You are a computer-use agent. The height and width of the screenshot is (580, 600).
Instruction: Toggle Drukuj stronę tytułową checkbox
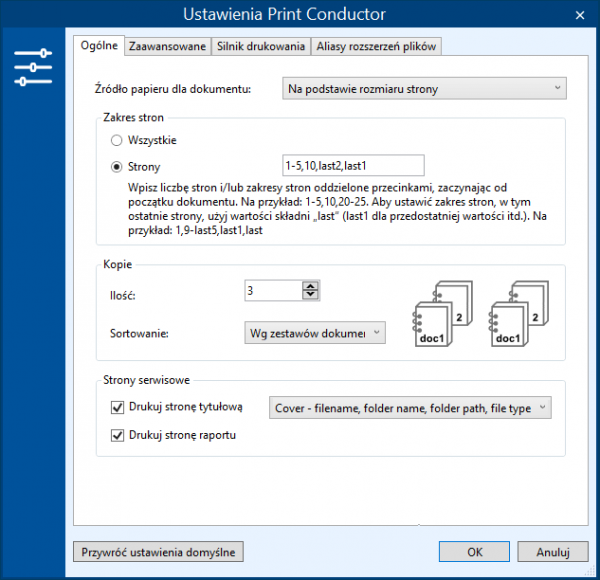pos(117,408)
